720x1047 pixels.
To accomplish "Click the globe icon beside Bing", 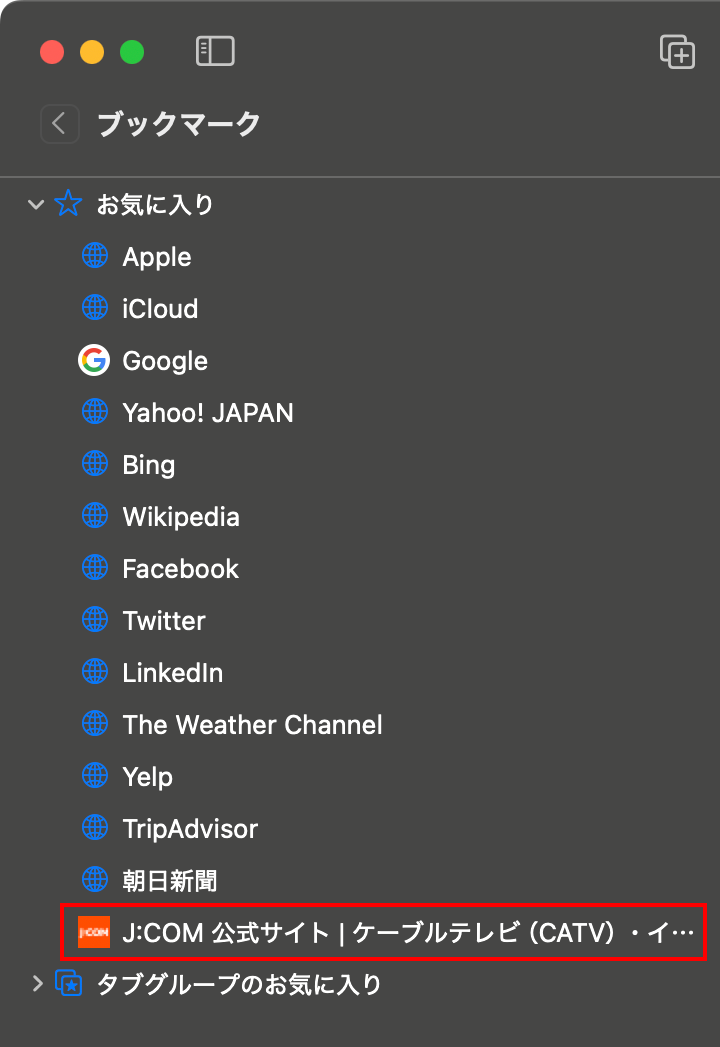I will [x=95, y=464].
